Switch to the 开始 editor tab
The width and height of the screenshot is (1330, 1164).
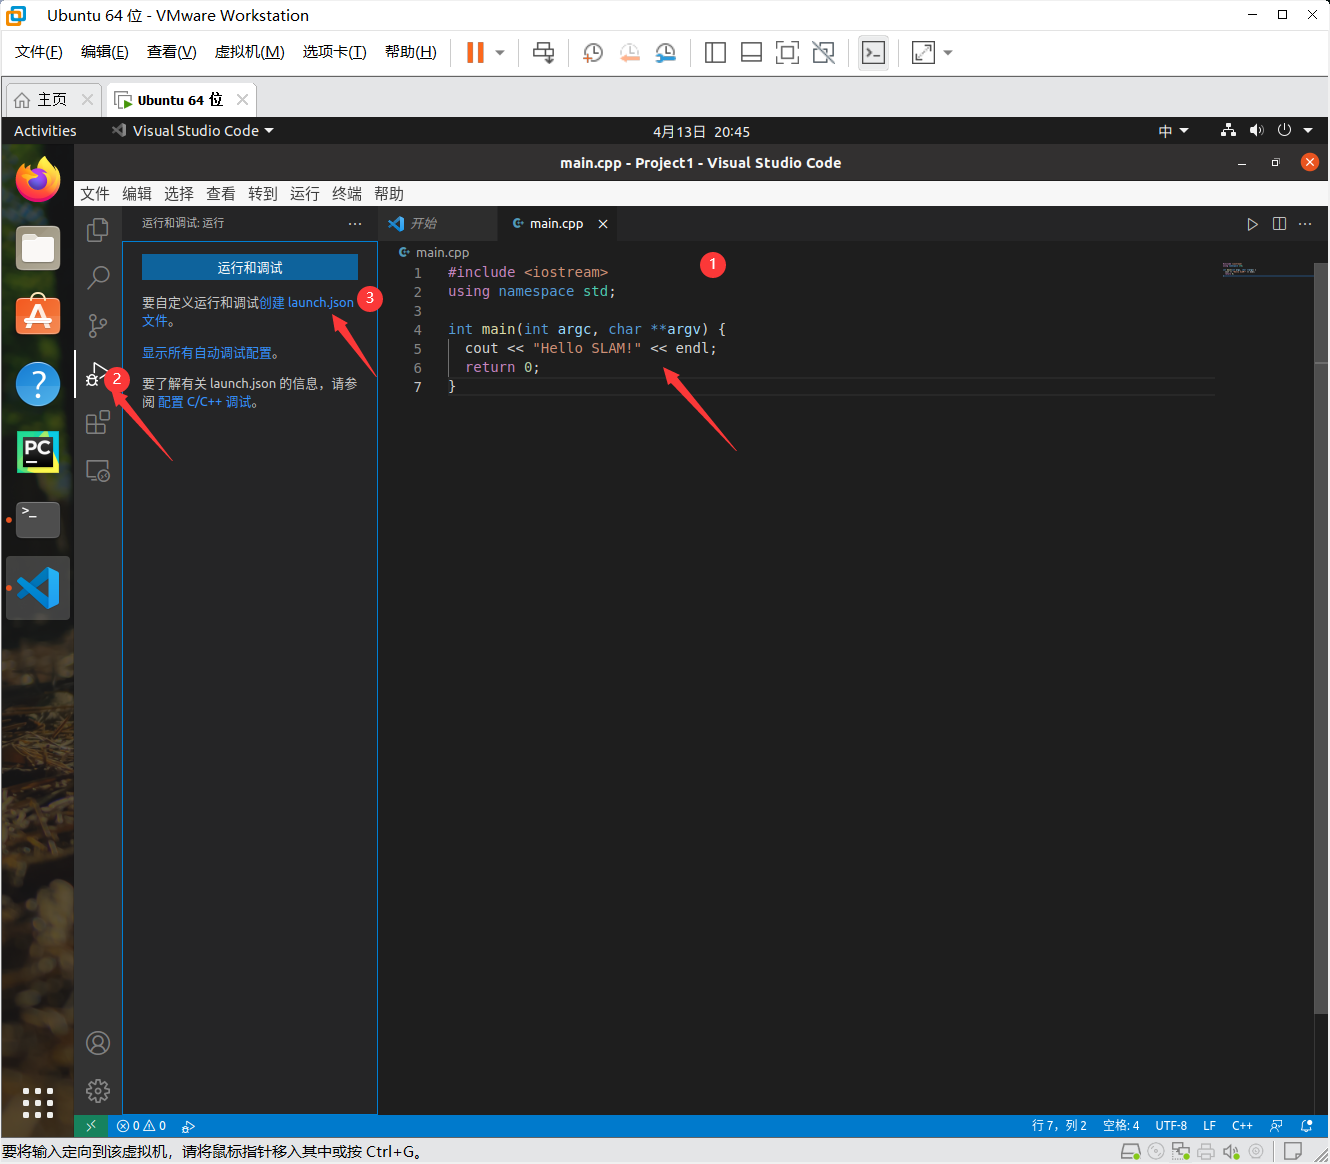(x=438, y=224)
